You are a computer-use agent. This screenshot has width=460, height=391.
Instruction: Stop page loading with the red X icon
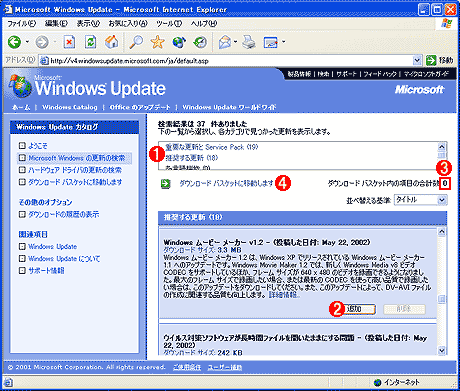tap(69, 42)
